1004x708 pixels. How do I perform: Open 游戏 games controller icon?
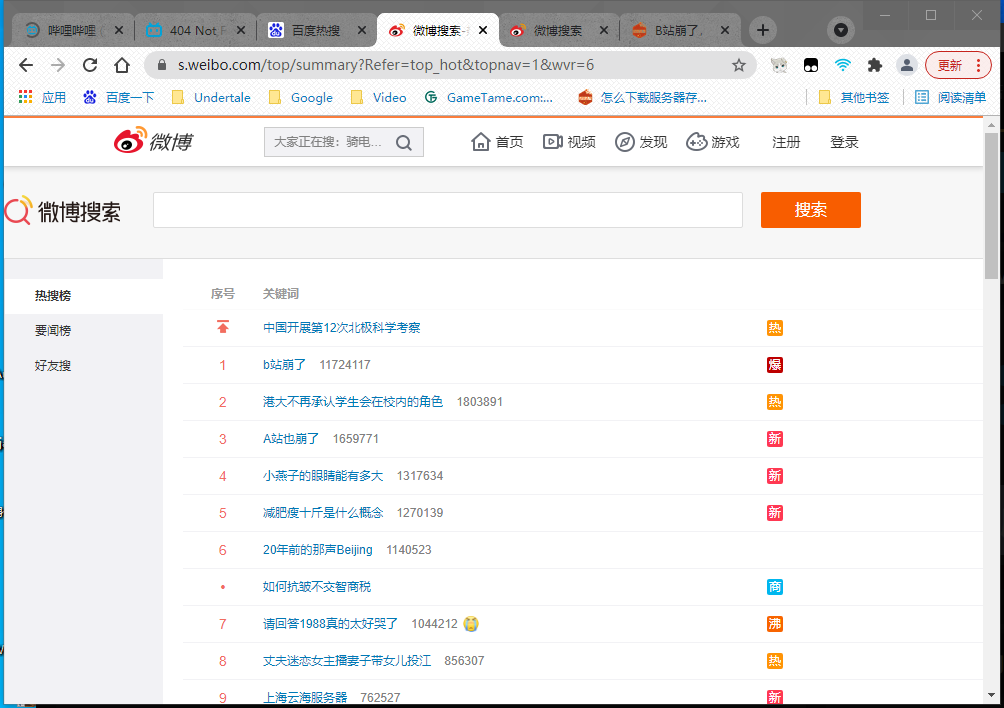tap(697, 142)
